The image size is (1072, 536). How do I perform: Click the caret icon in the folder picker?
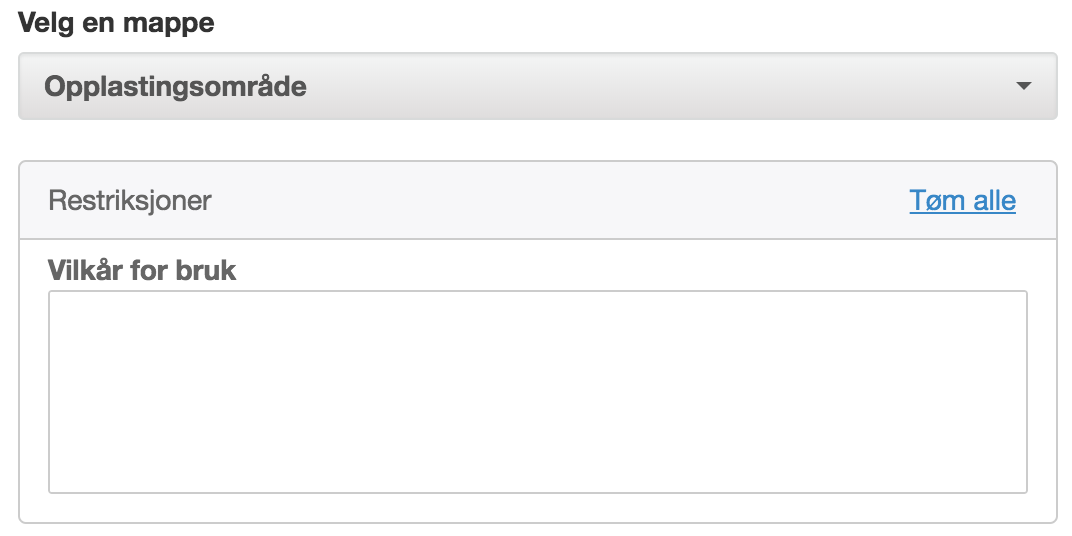coord(1023,87)
